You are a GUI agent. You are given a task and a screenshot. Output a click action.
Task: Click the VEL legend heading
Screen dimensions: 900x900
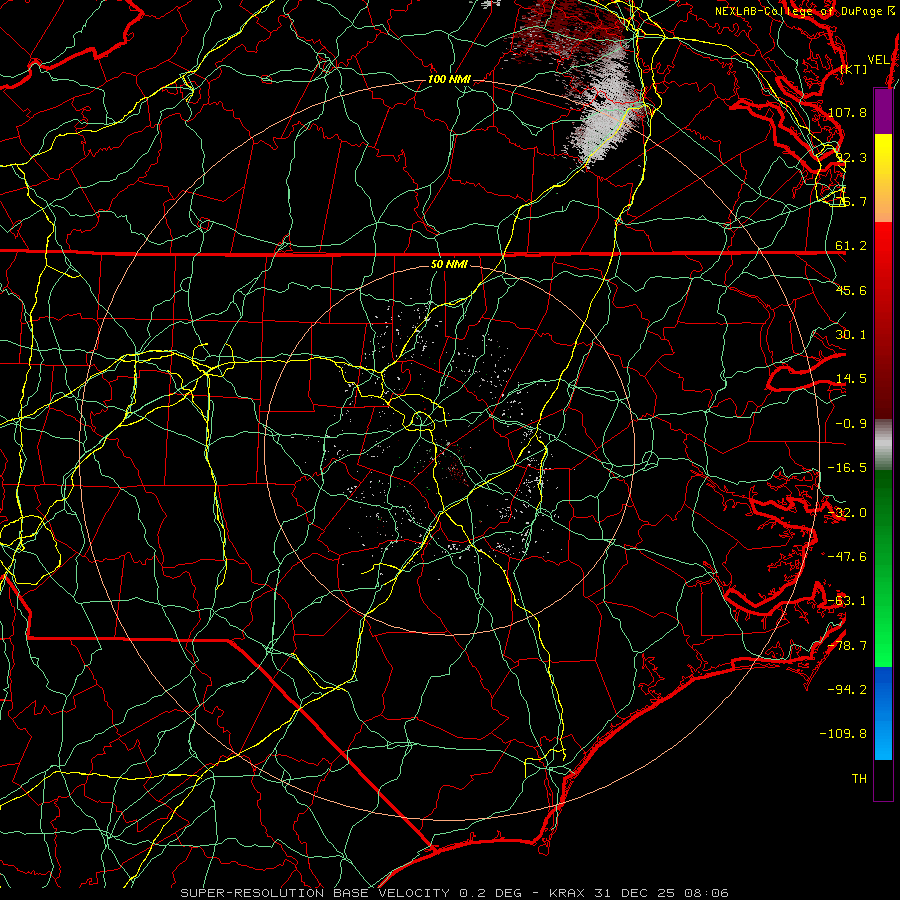point(879,60)
